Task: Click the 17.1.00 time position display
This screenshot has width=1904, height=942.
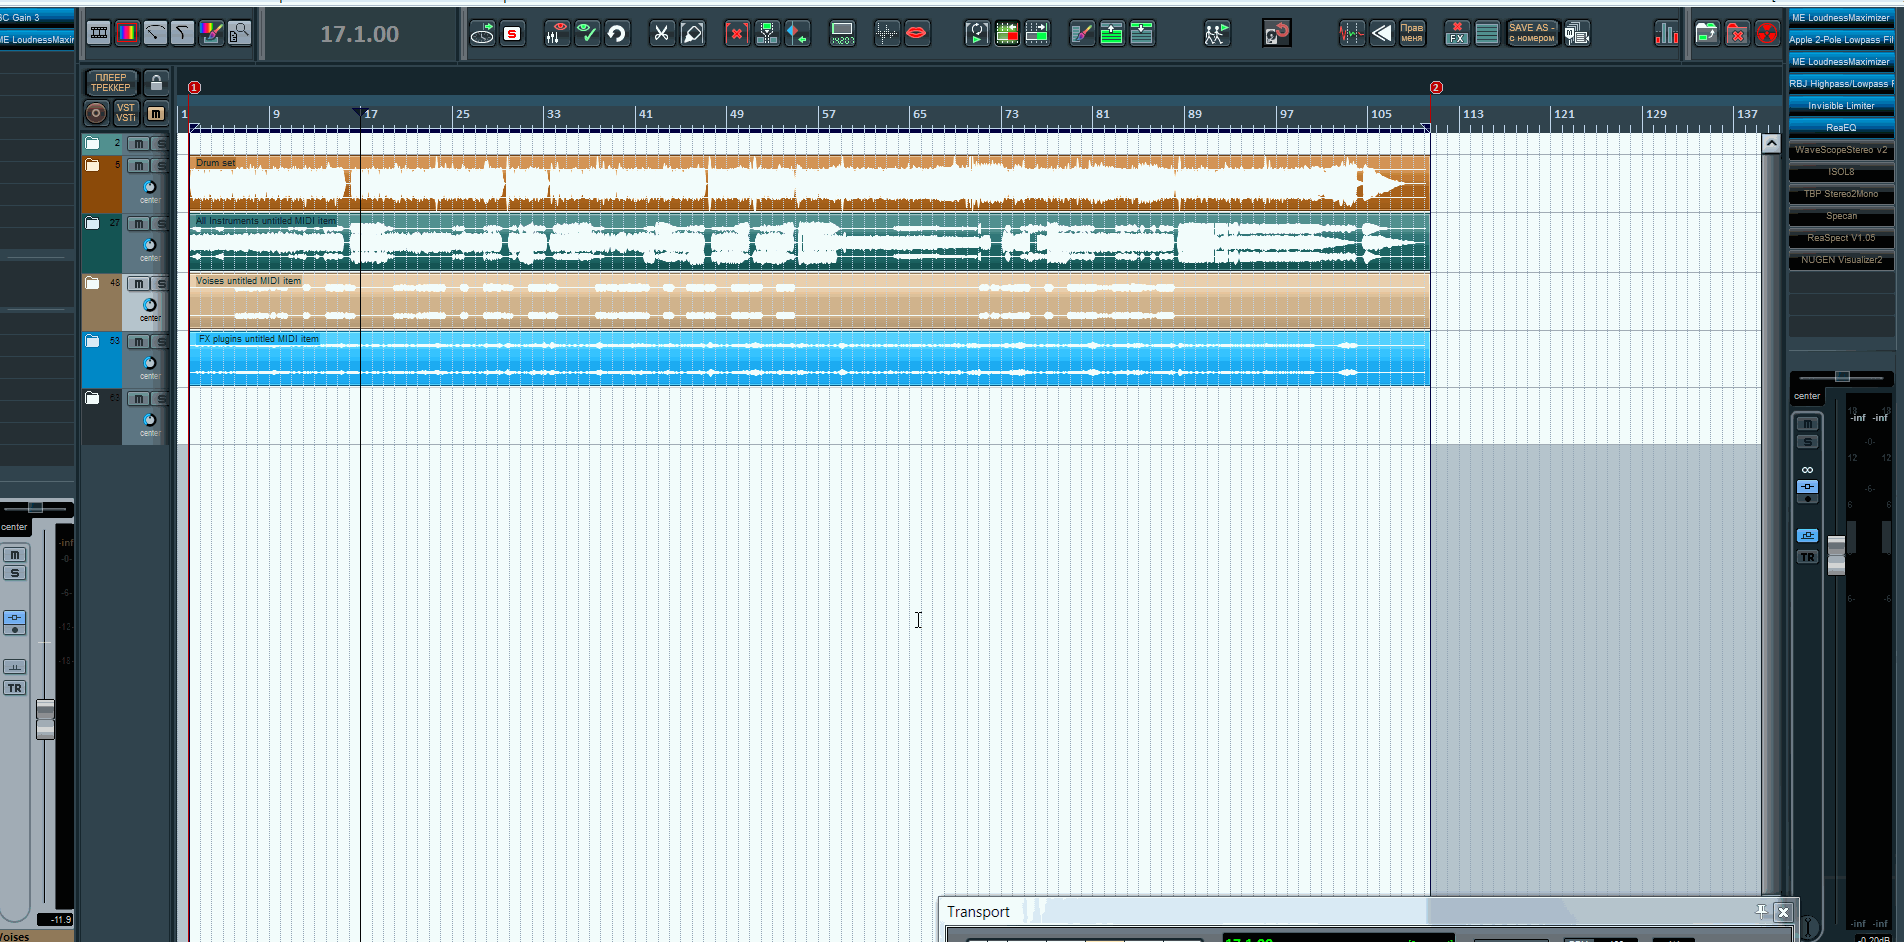Action: point(359,34)
